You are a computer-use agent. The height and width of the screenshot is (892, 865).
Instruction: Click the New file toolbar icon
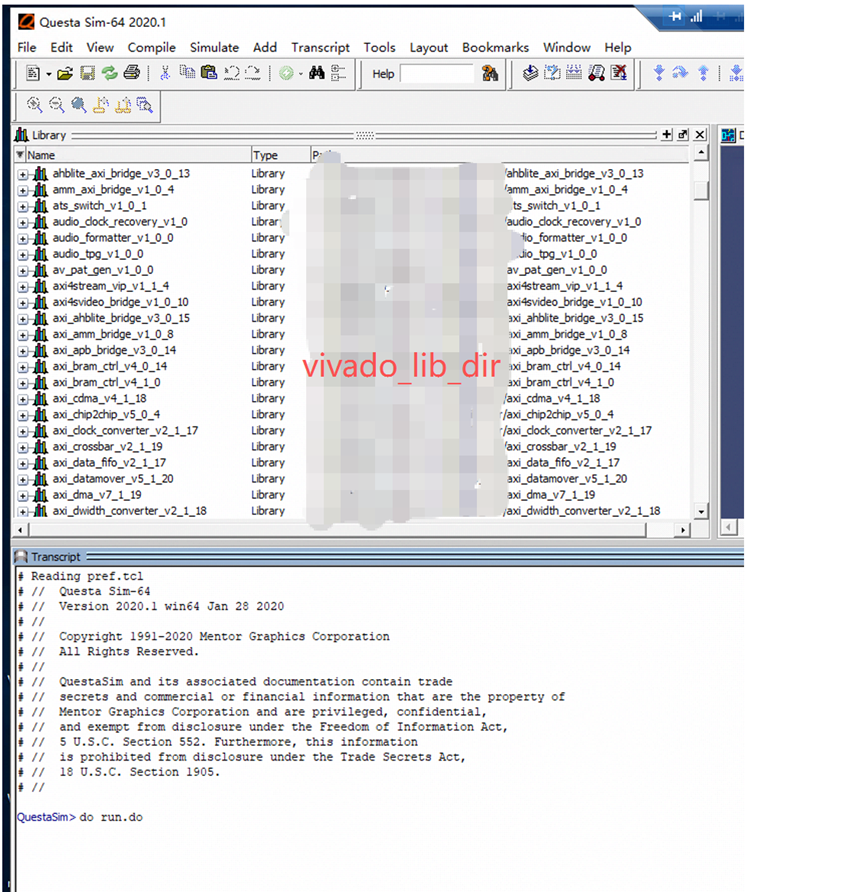coord(33,73)
